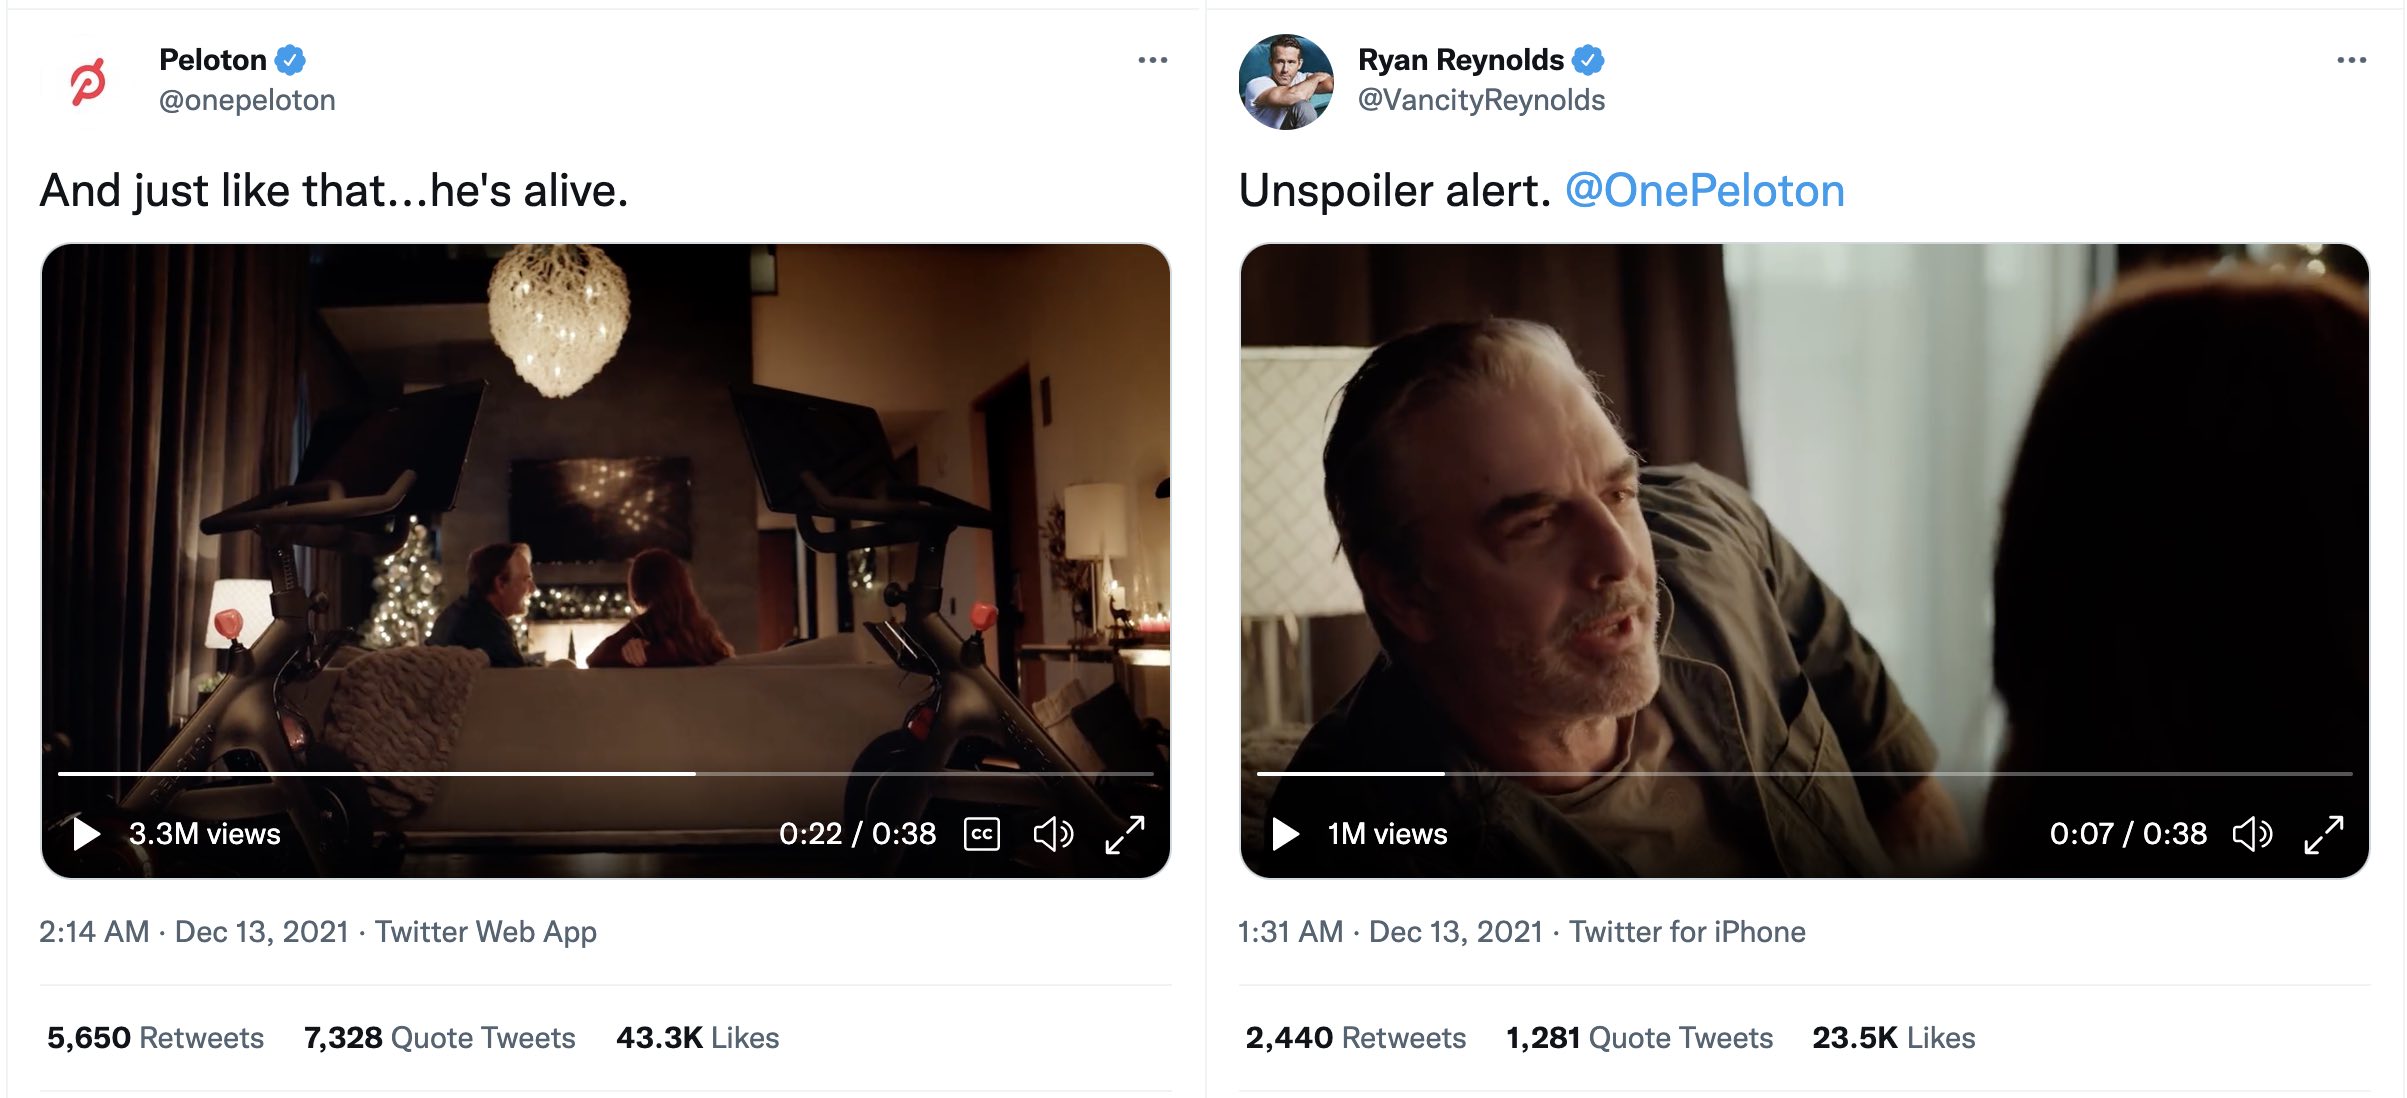The image size is (2407, 1098).
Task: Open more options on Ryan Reynolds tweet
Action: 2351,61
